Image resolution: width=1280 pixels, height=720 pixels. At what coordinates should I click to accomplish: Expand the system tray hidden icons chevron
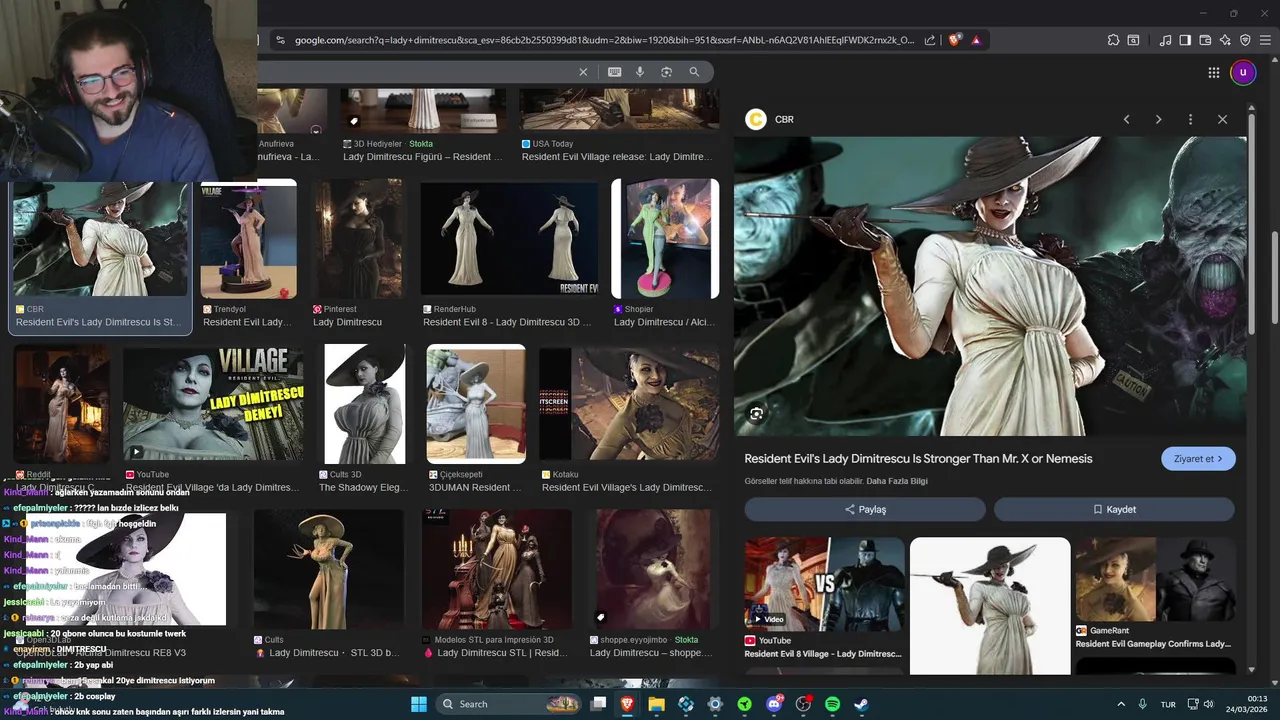[x=1120, y=704]
